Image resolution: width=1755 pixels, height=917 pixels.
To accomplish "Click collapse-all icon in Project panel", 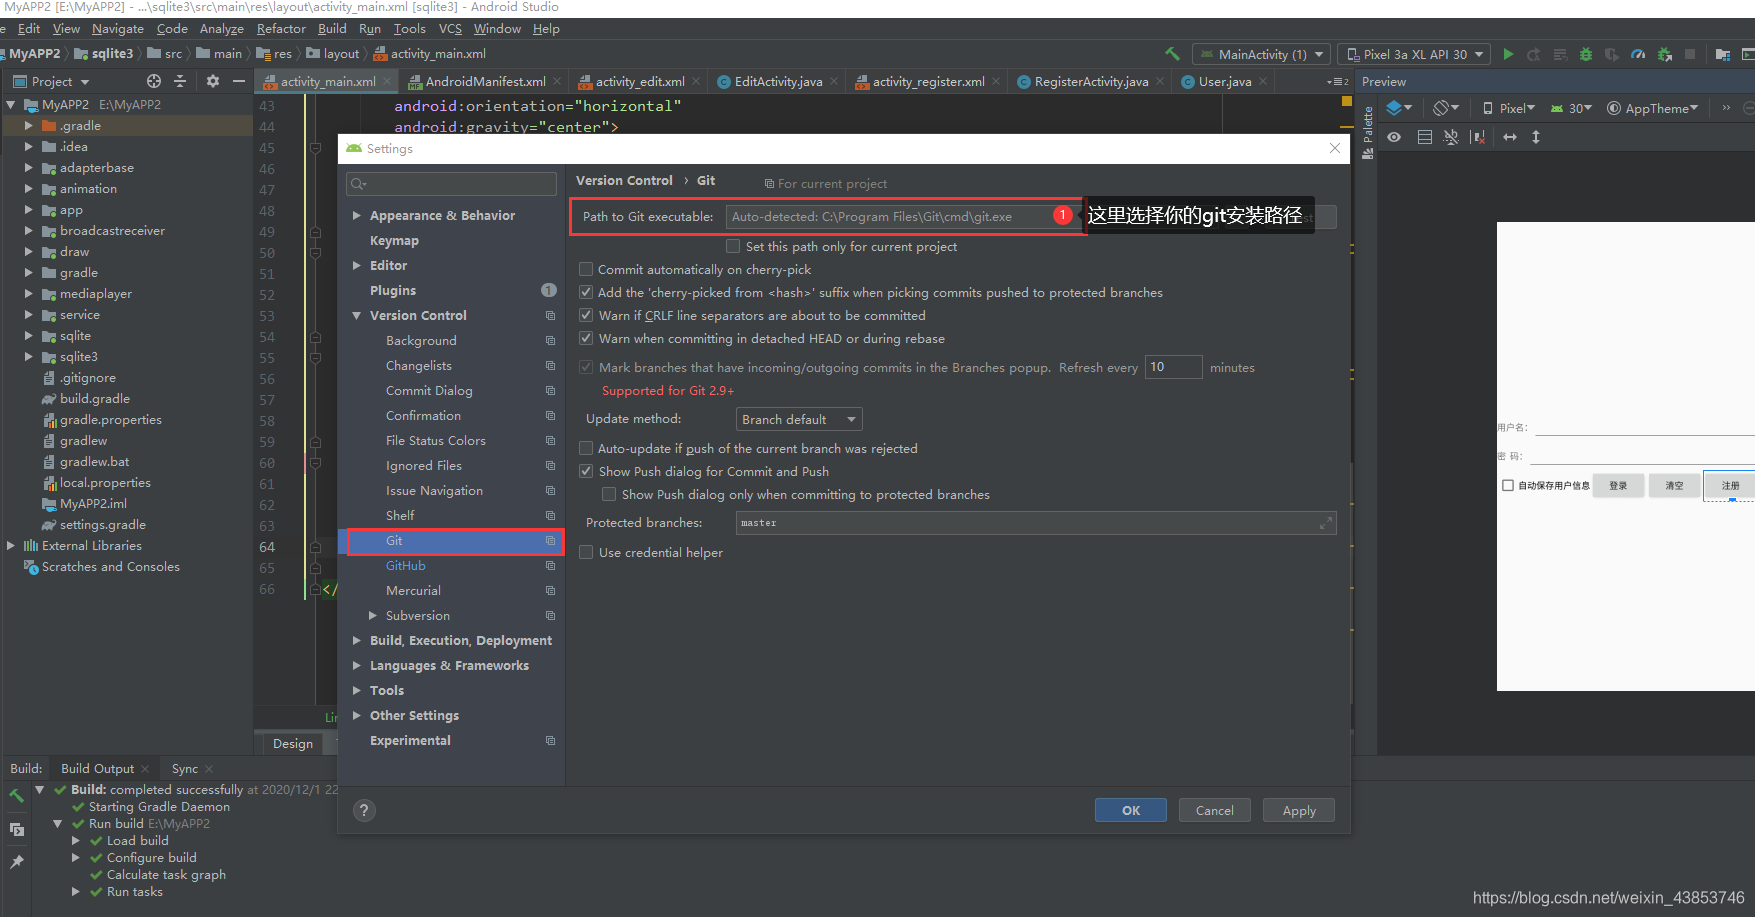I will 180,81.
